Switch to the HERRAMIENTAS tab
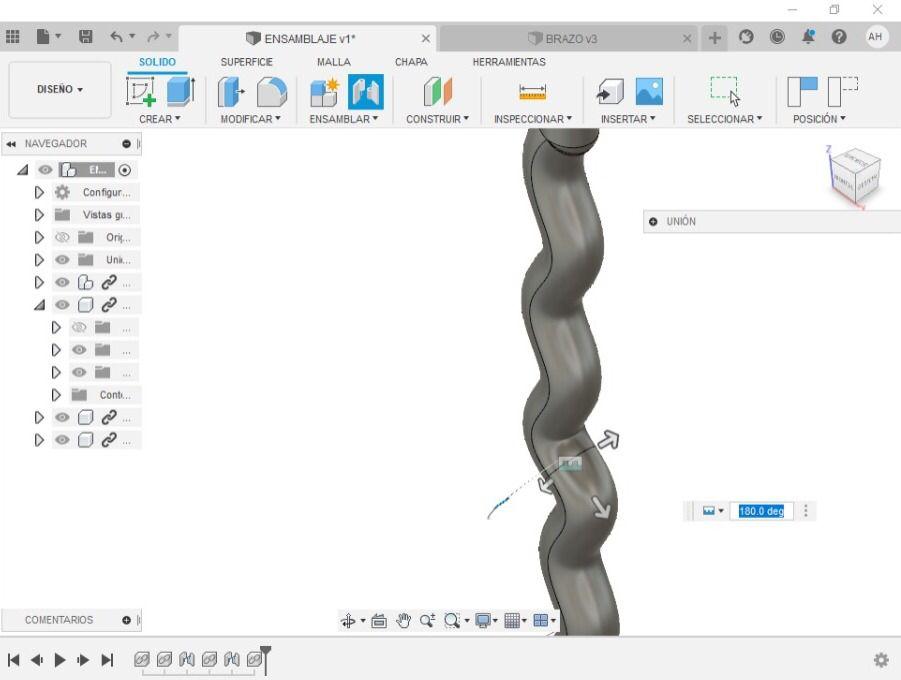The image size is (901, 680). (509, 62)
